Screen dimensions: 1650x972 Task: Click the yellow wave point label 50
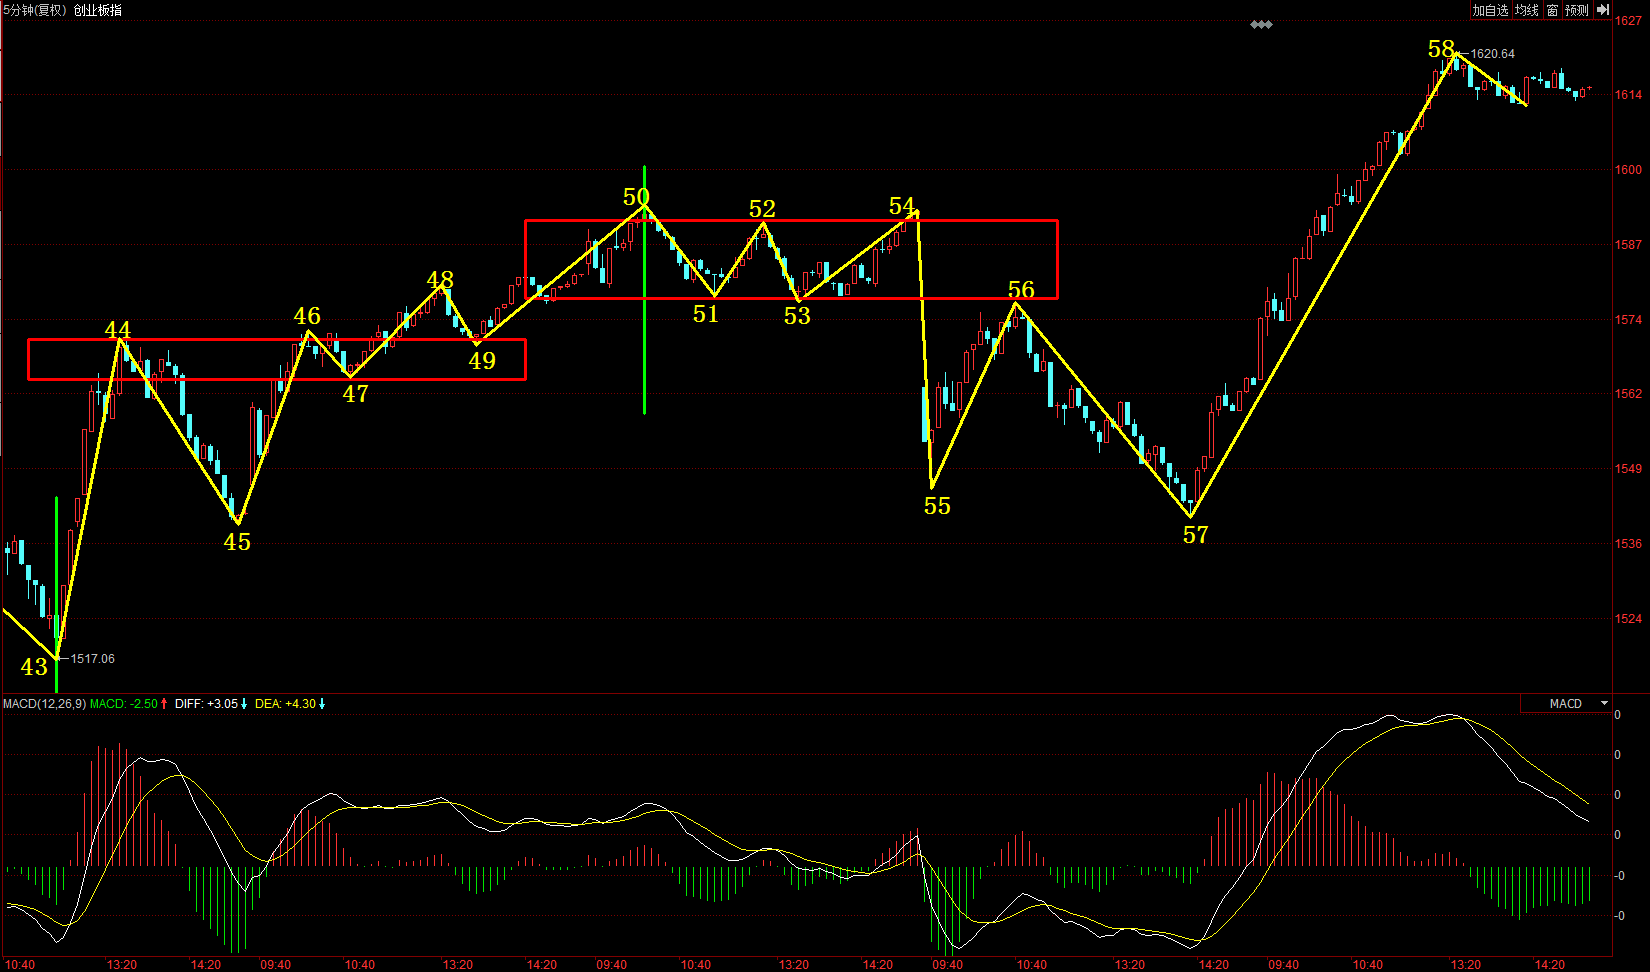(x=636, y=197)
